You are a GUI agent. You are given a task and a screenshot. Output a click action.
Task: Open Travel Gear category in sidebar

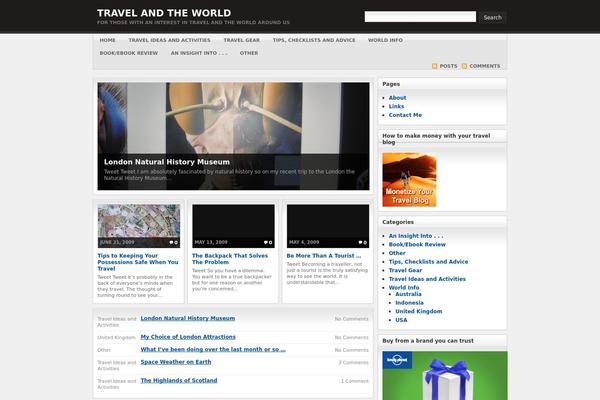(x=405, y=271)
